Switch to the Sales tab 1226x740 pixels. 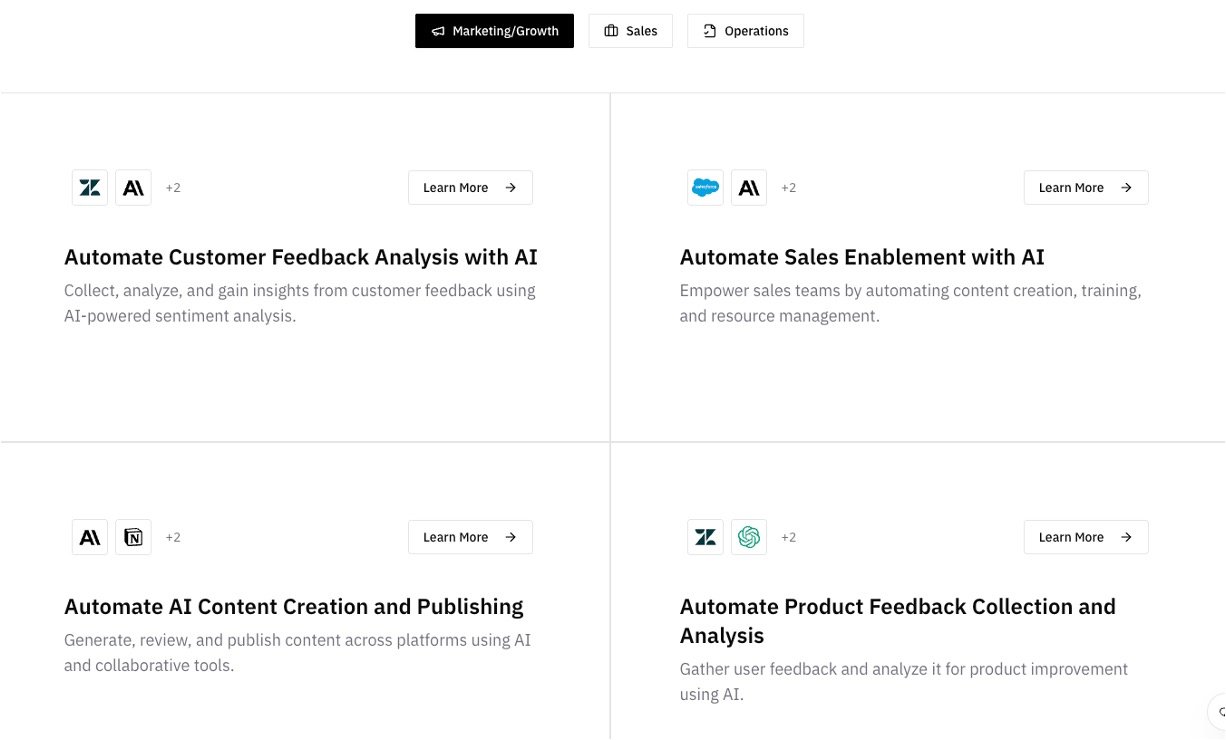coord(630,31)
